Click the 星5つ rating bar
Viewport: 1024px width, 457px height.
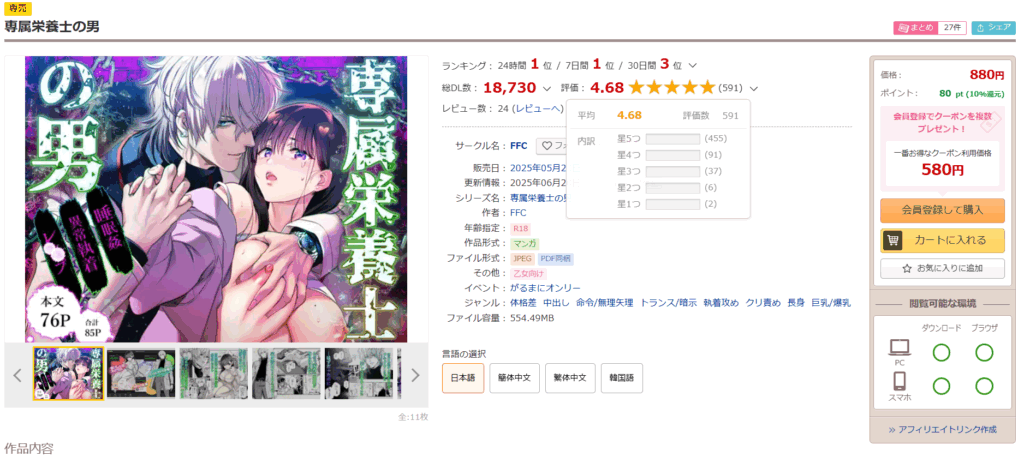[x=673, y=138]
